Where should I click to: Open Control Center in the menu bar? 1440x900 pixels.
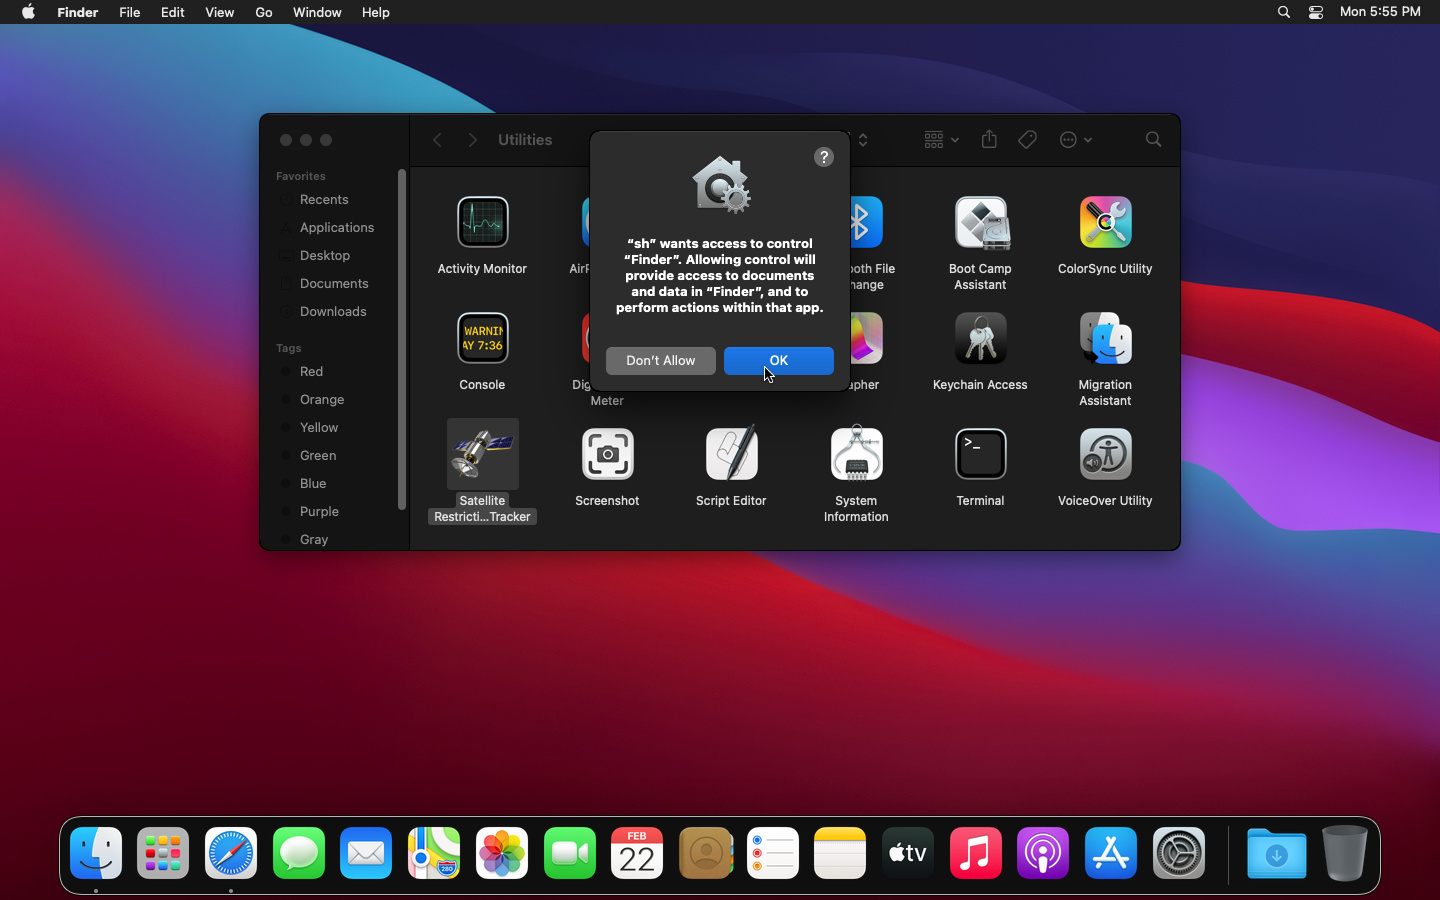pos(1316,12)
